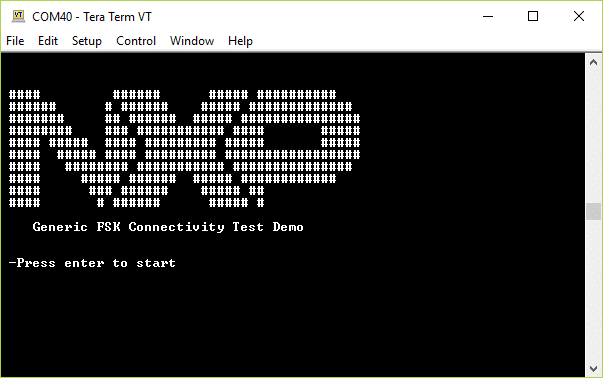This screenshot has height=378, width=603.
Task: Click the NXP ASCII art logo
Action: tap(185, 149)
